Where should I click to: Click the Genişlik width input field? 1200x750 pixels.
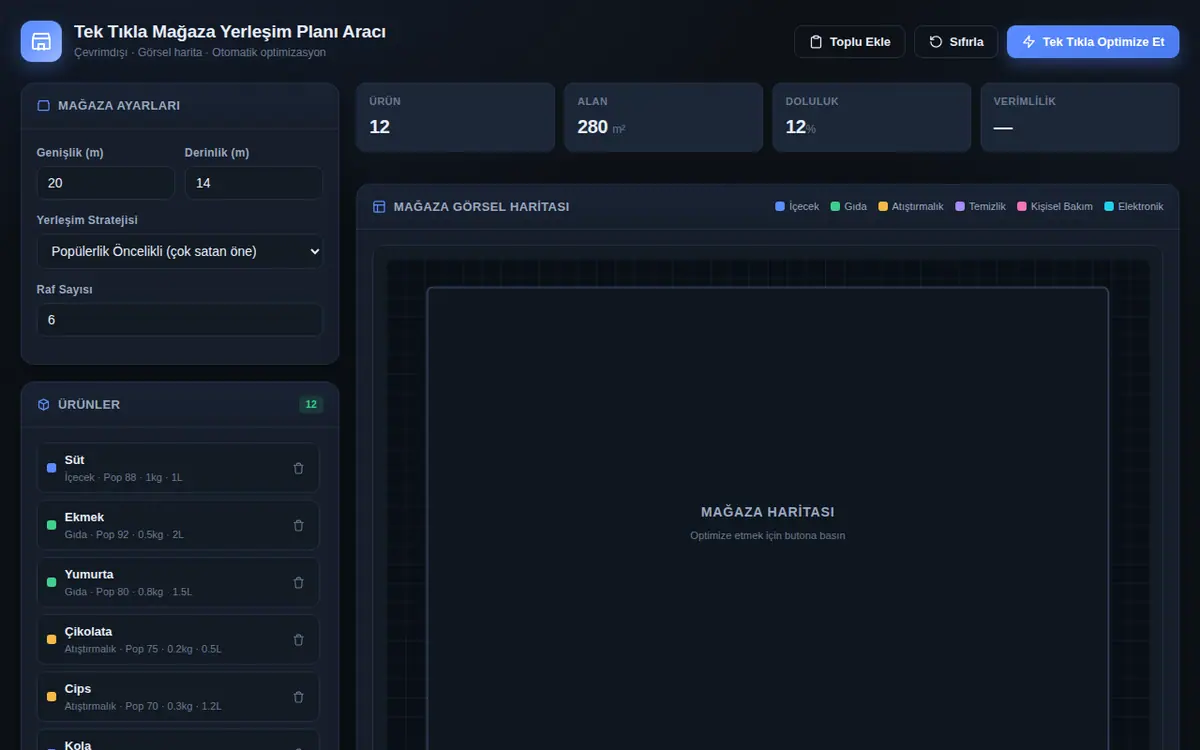[x=106, y=183]
